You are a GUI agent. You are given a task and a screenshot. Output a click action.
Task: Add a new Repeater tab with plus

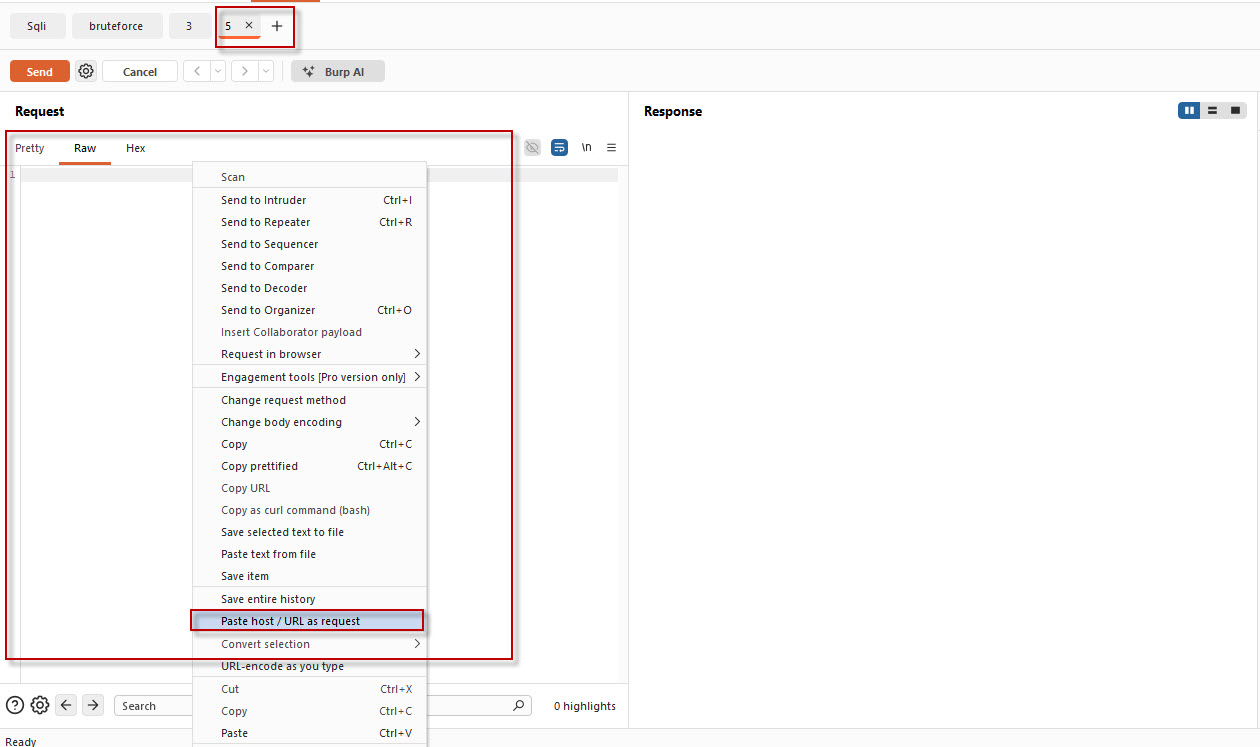277,26
